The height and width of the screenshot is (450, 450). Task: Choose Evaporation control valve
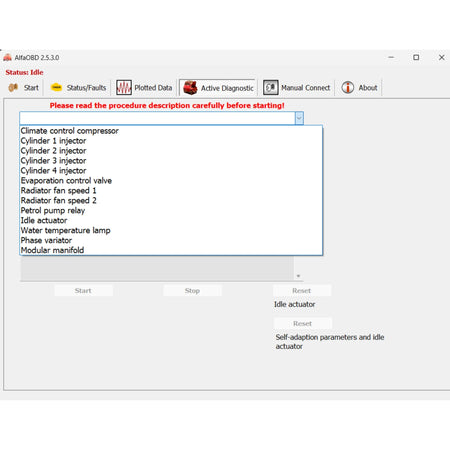click(171, 181)
